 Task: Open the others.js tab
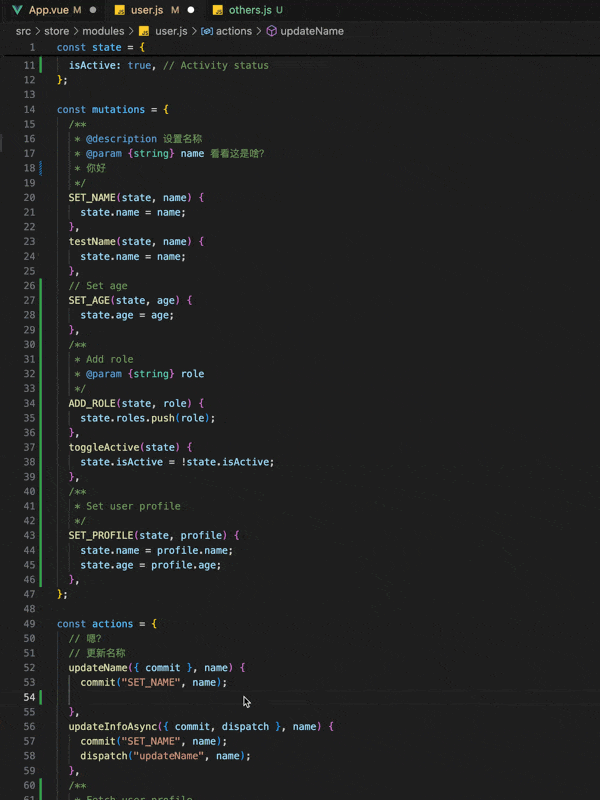[247, 10]
